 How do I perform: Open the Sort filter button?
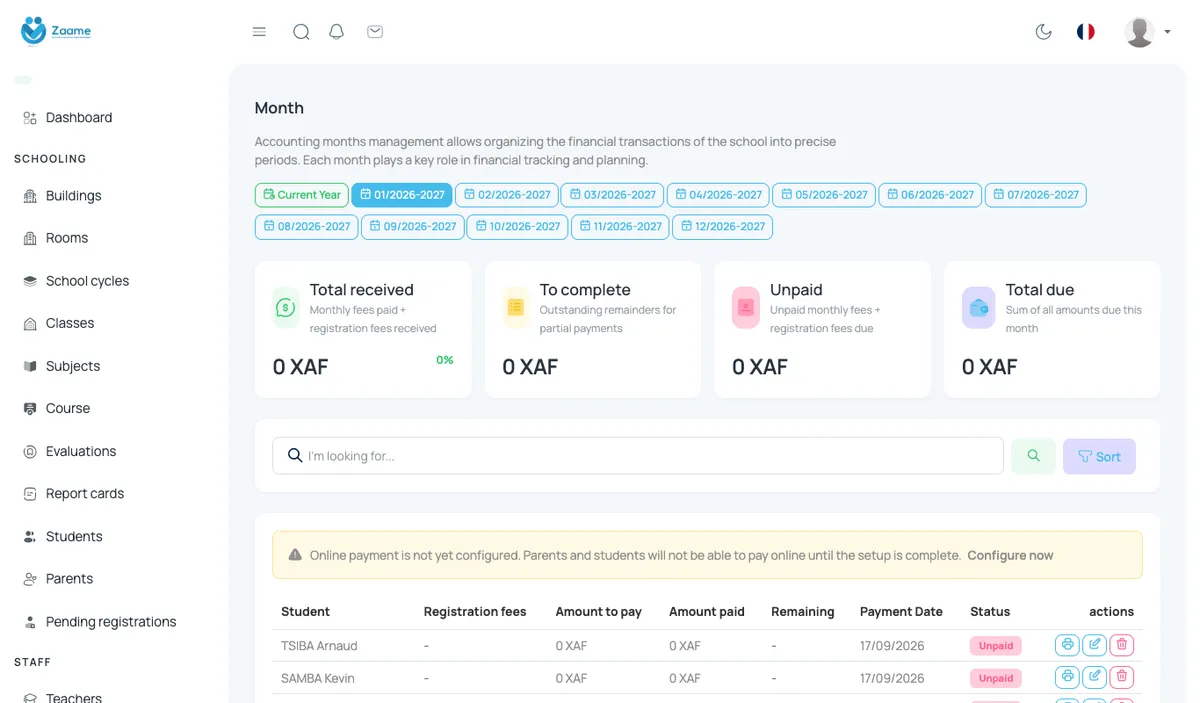click(x=1099, y=456)
